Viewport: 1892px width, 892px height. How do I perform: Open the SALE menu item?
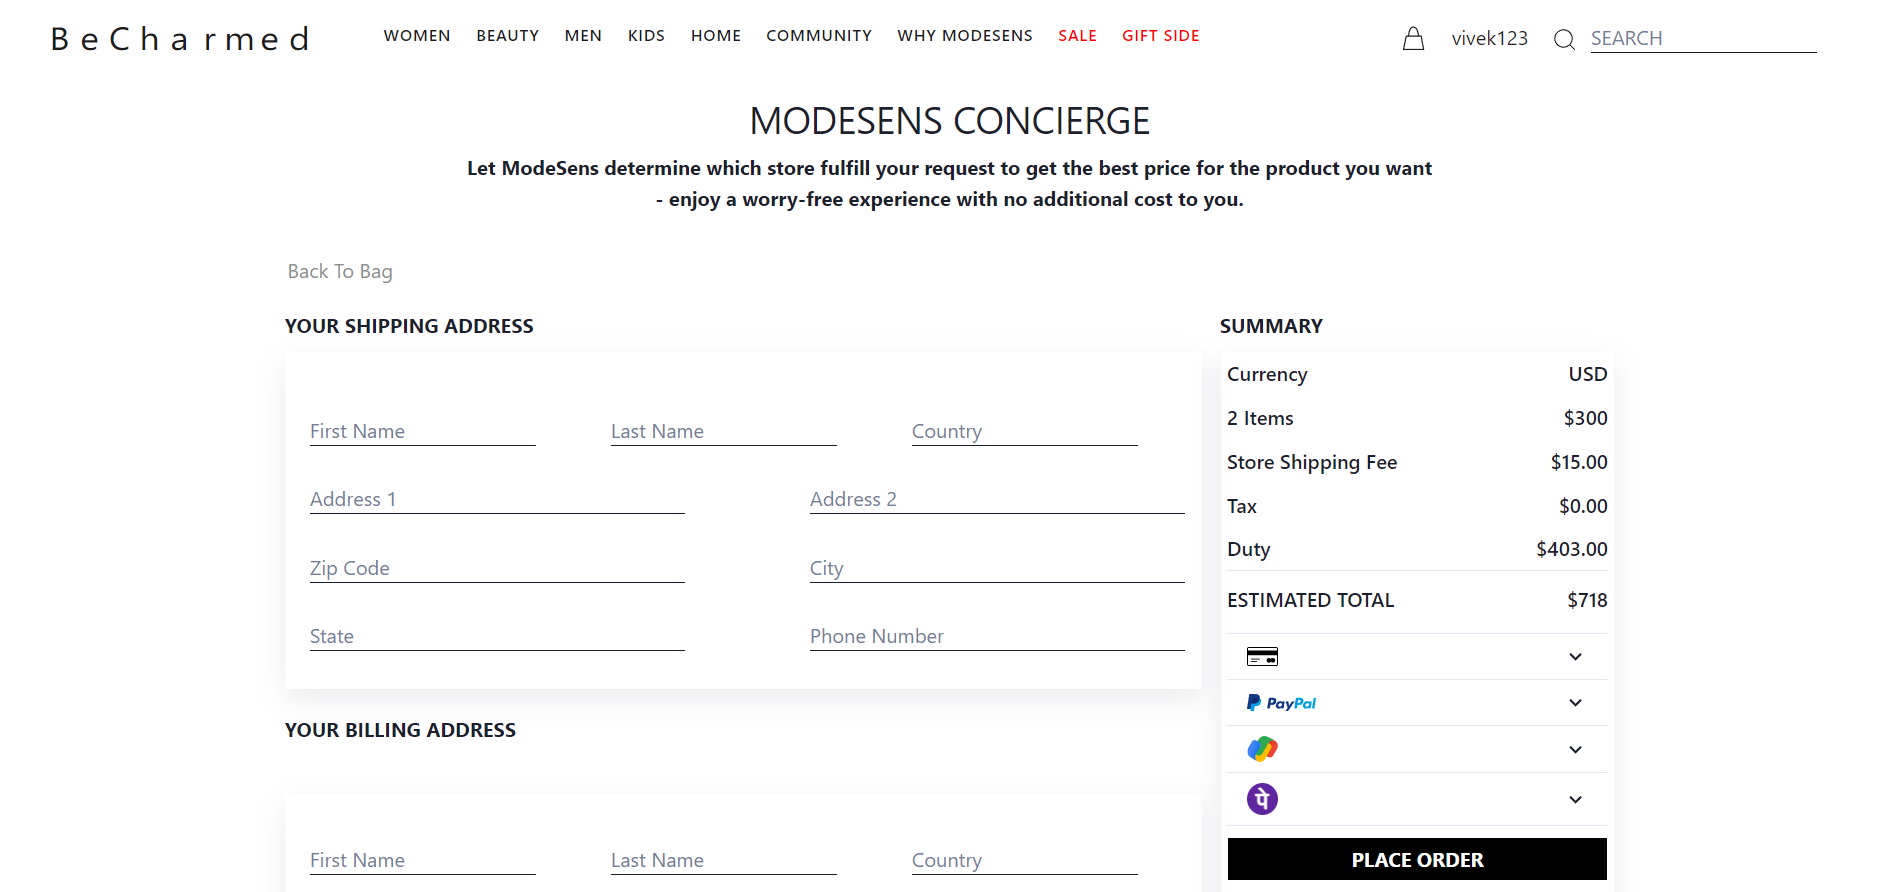[1077, 35]
